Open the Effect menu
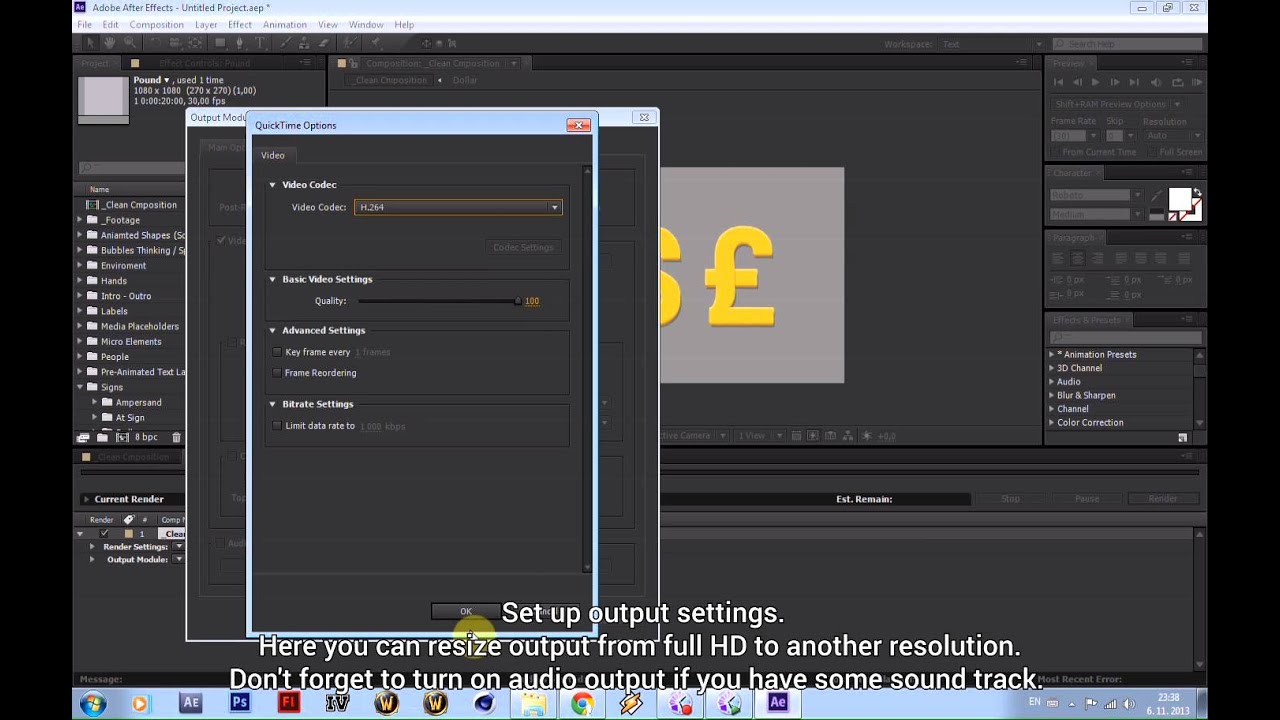Viewport: 1280px width, 720px height. (240, 24)
